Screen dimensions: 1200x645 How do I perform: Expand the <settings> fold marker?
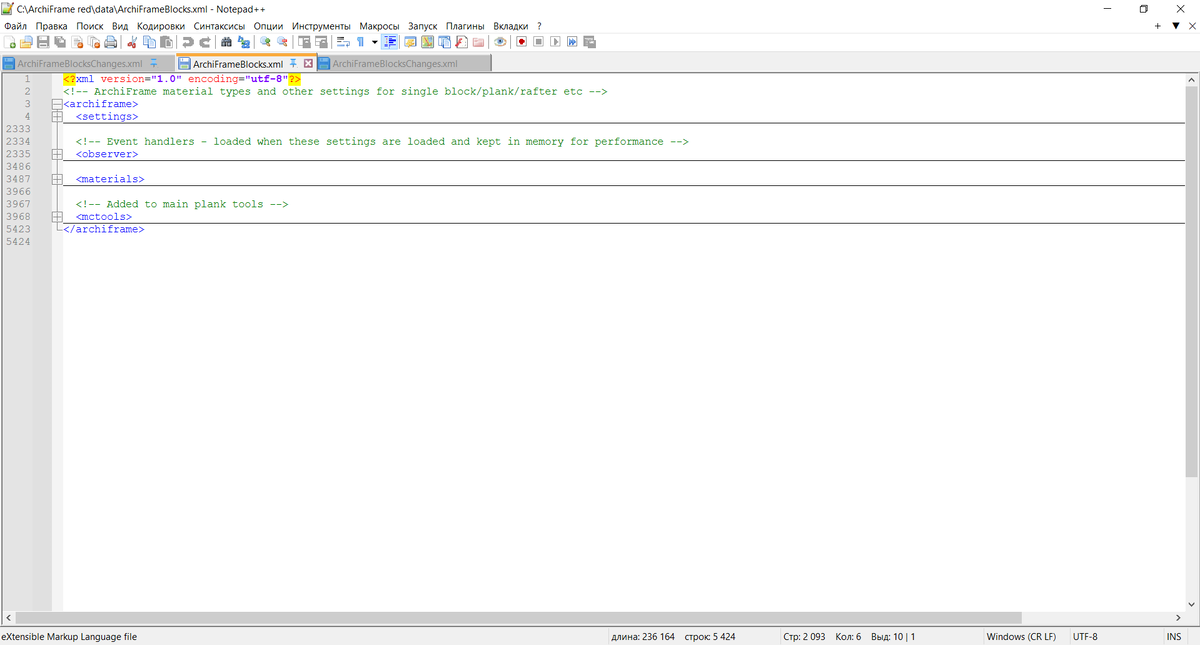point(57,116)
